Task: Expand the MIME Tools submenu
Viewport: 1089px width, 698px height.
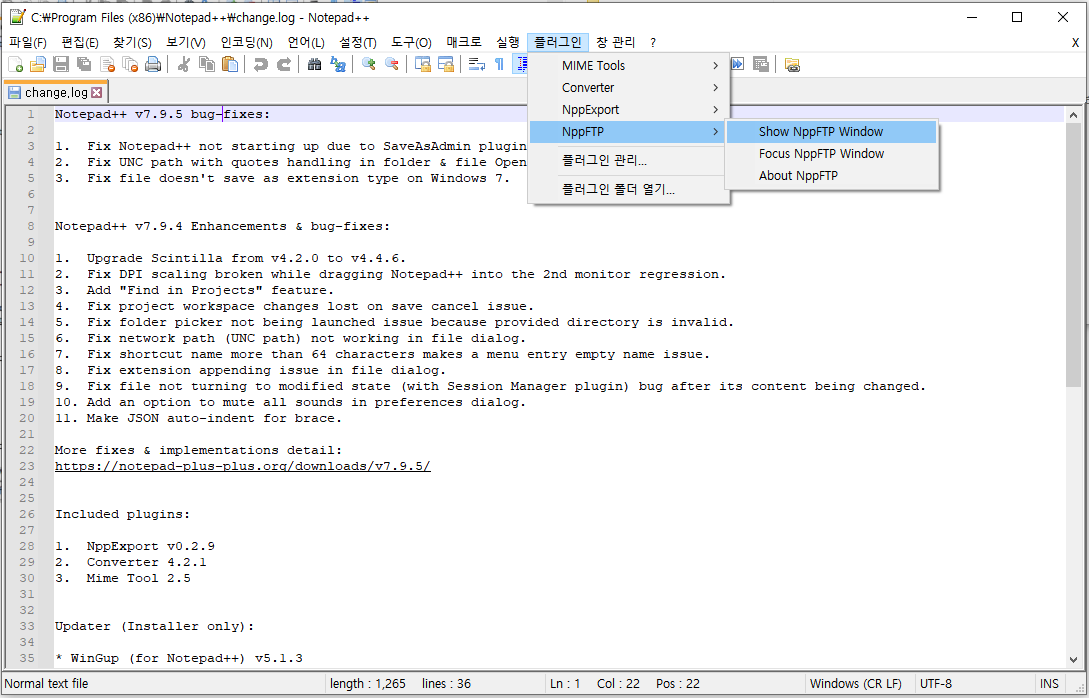Action: pyautogui.click(x=629, y=65)
